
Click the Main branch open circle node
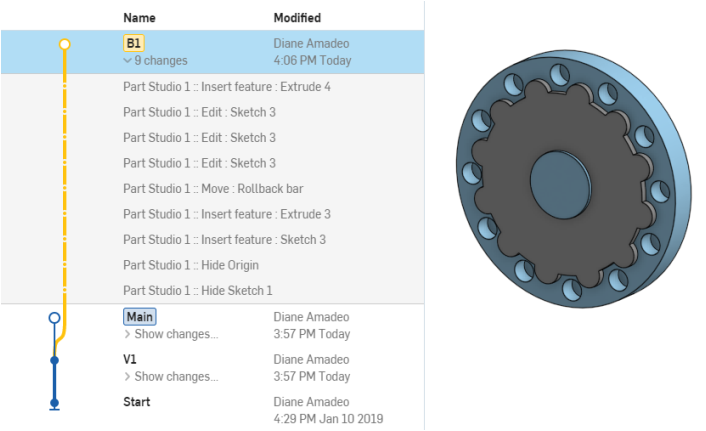click(54, 318)
